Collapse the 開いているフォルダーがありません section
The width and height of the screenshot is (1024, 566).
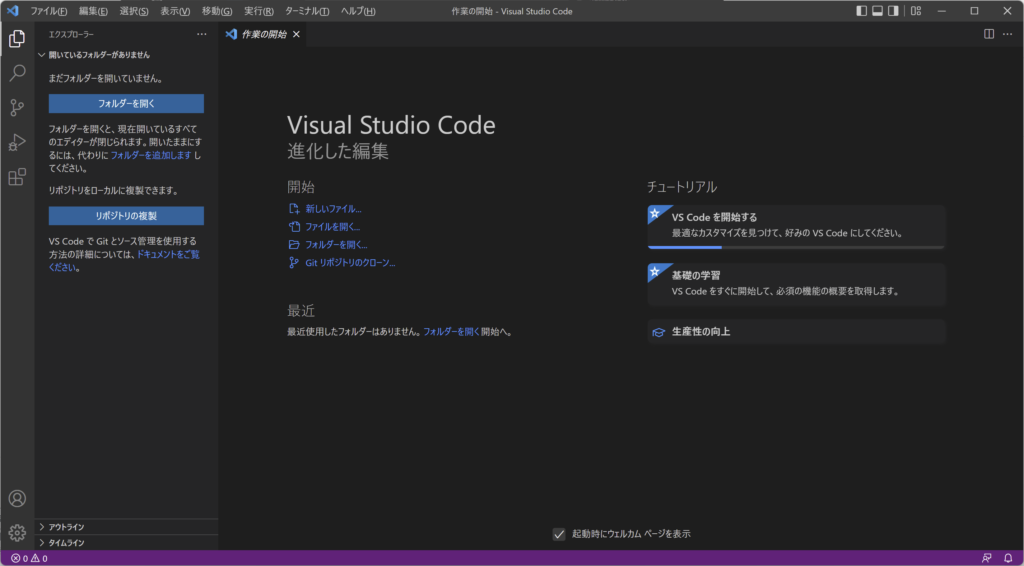click(99, 55)
